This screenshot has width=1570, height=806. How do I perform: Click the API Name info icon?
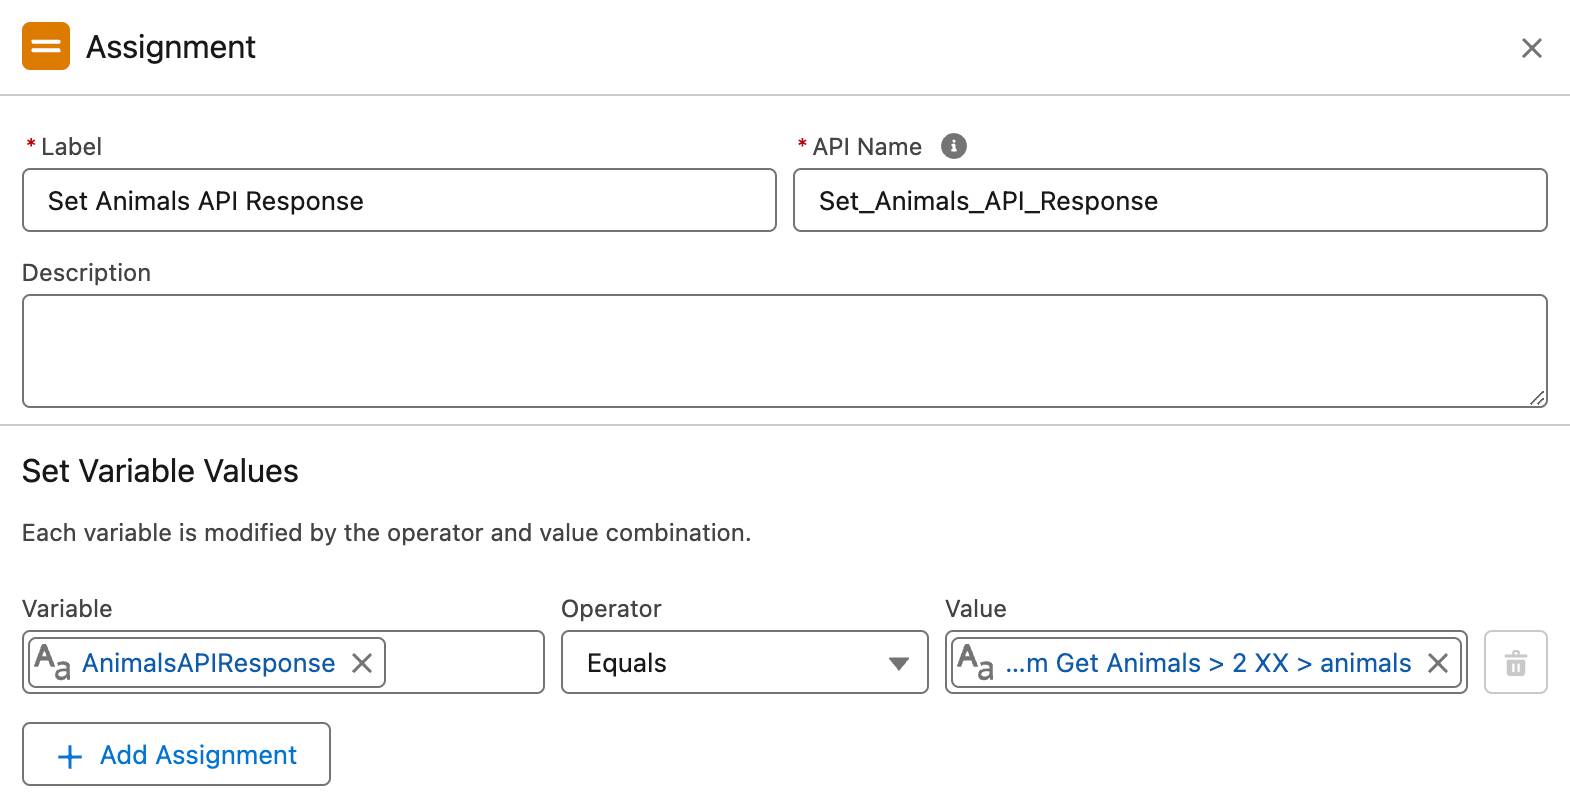coord(953,146)
